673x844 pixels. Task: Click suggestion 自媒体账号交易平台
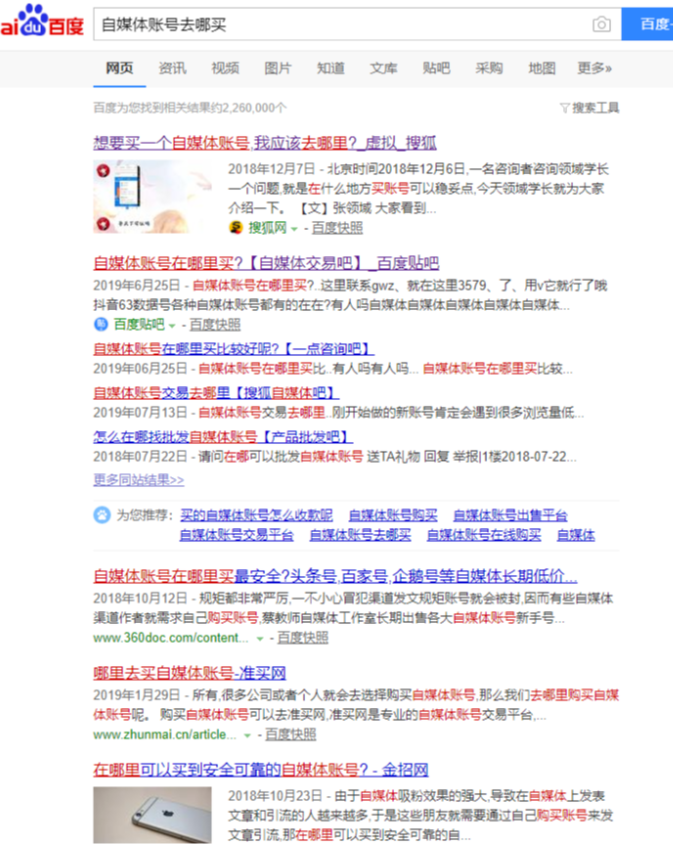point(236,534)
